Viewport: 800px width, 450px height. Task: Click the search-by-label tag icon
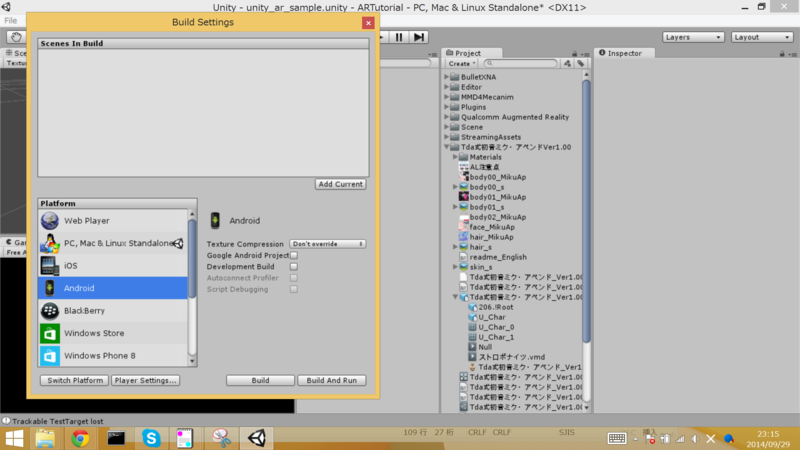[581, 63]
